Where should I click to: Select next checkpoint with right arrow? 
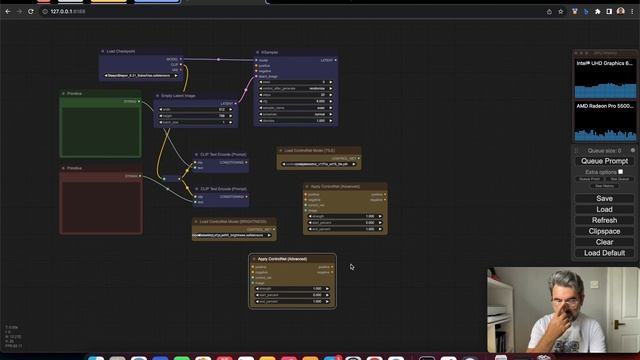[x=176, y=76]
